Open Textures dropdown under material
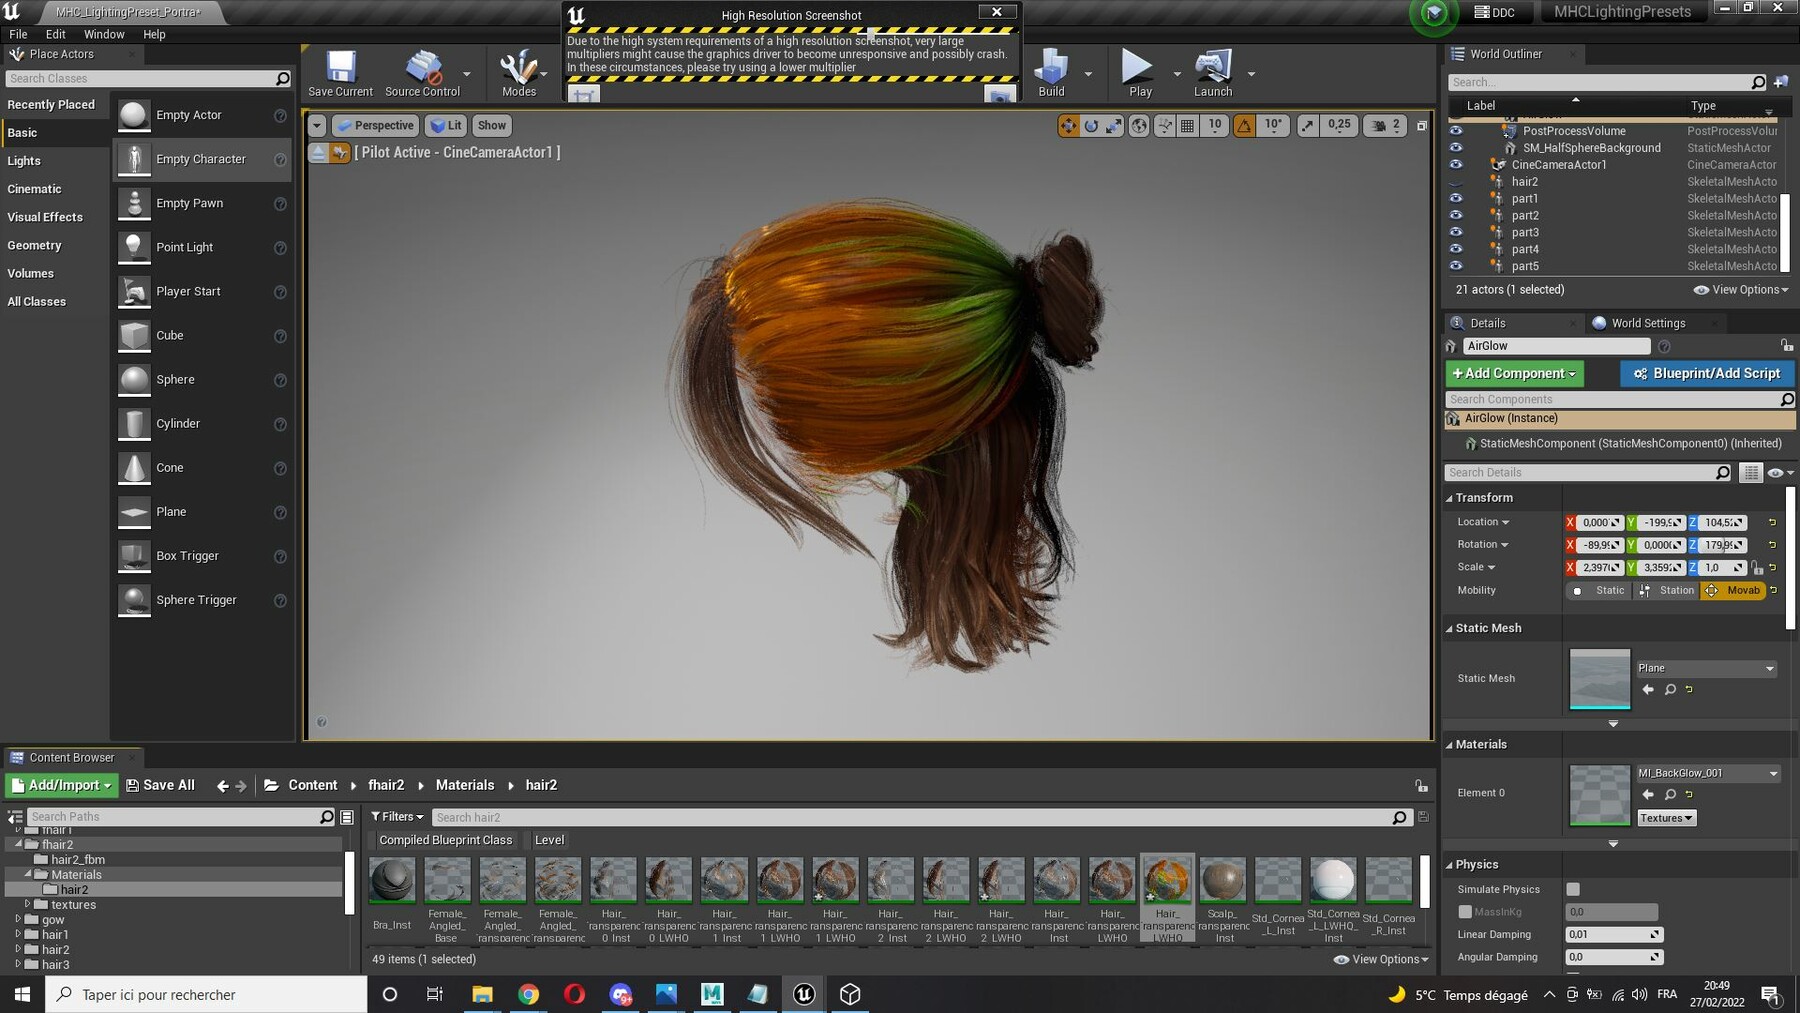 click(1666, 818)
